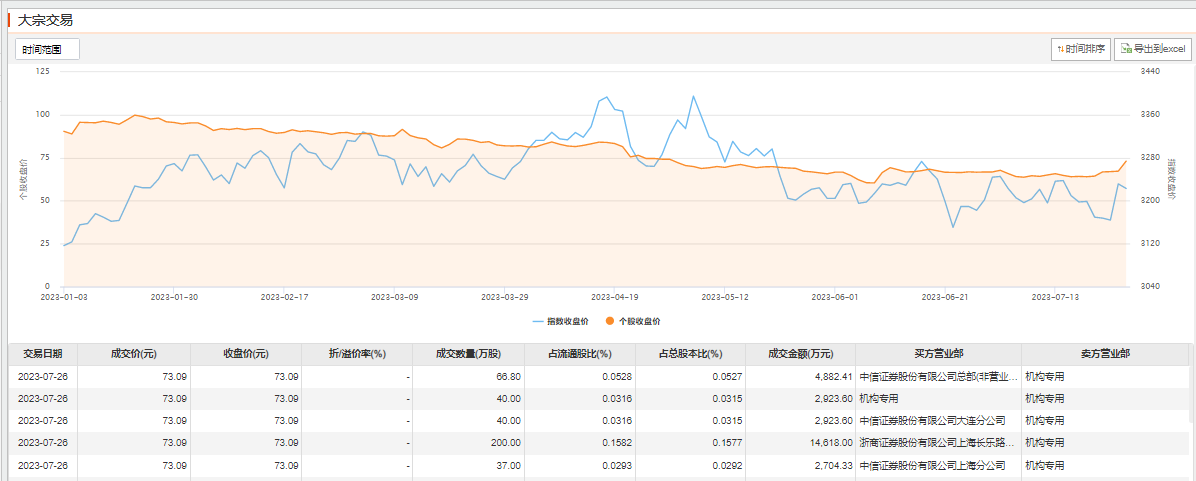The height and width of the screenshot is (481, 1196).
Task: Click the 时间排序 sort button
Action: (1080, 49)
